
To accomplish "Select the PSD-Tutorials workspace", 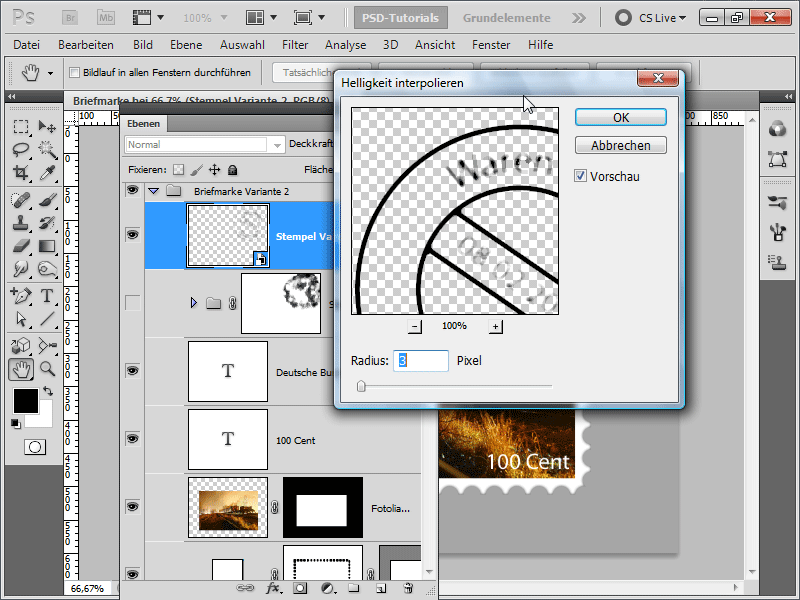I will 401,18.
